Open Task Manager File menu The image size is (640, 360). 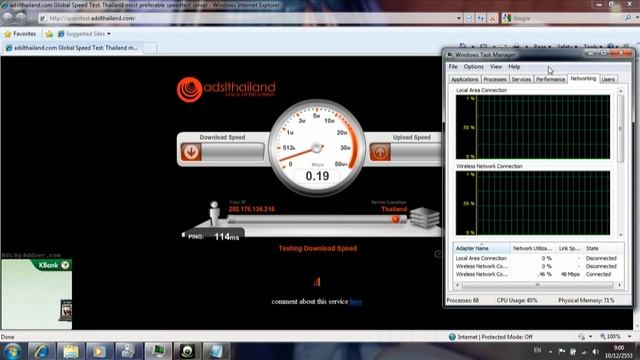coord(453,67)
